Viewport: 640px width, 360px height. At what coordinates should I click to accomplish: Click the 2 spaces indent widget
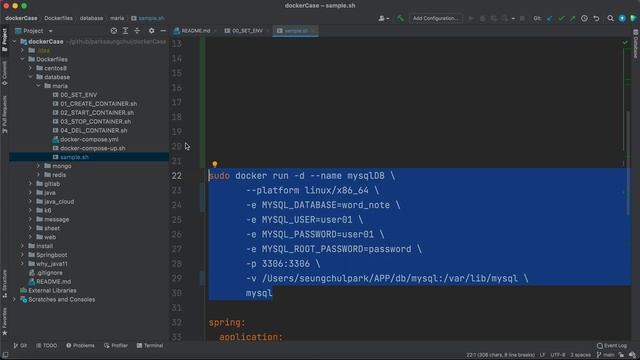click(x=580, y=355)
